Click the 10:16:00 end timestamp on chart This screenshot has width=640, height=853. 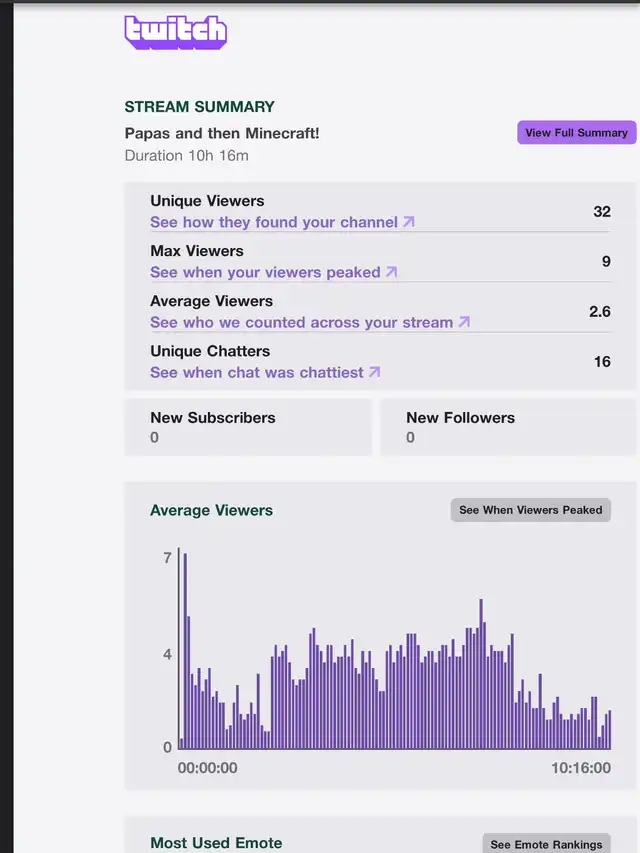580,768
